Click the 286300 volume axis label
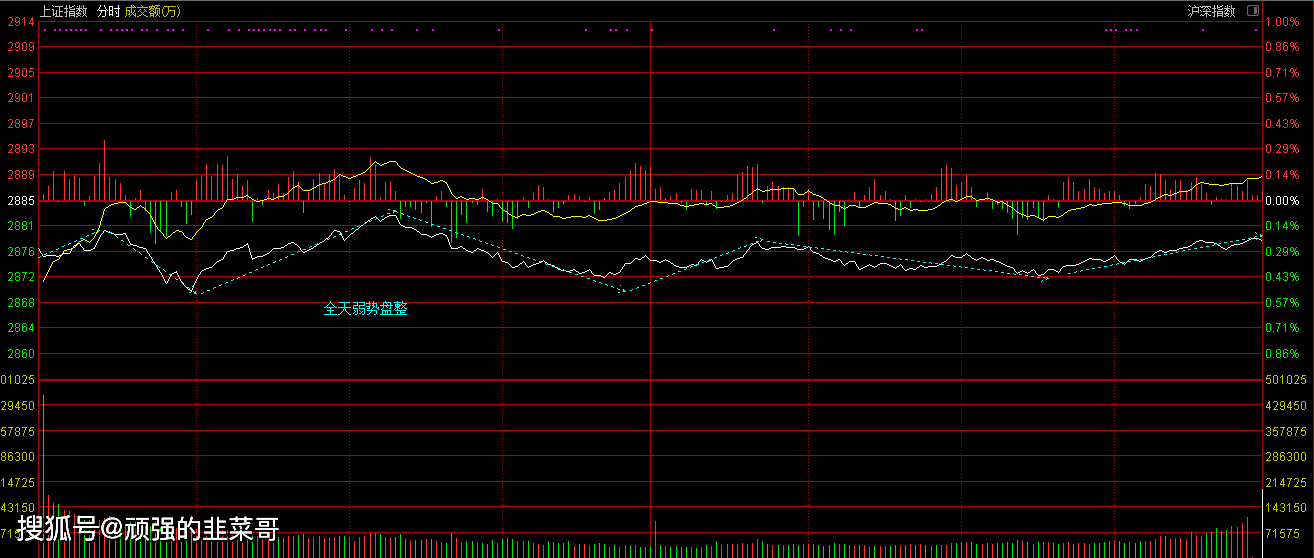This screenshot has height=558, width=1314. click(1286, 456)
